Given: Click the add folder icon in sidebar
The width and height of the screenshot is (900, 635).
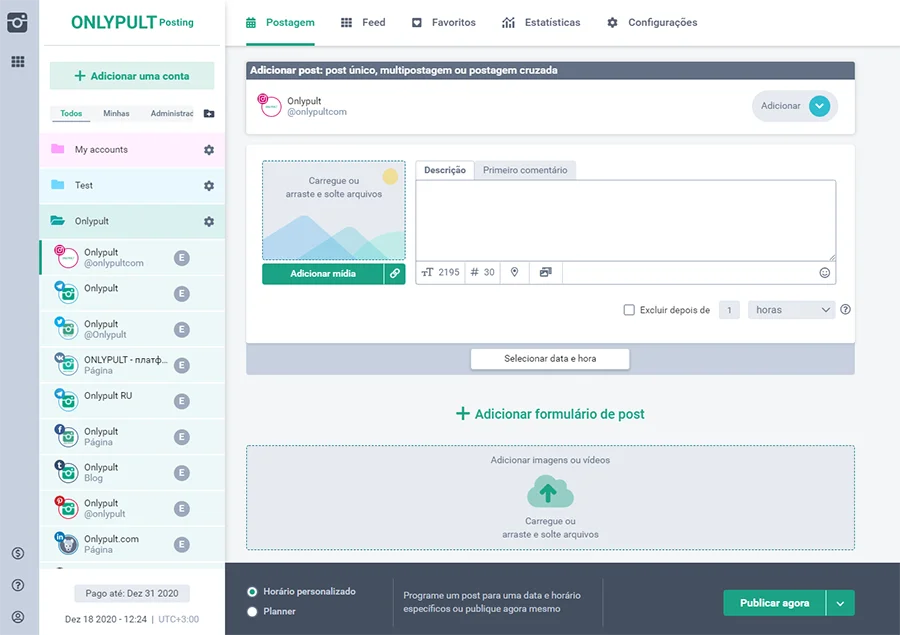Looking at the screenshot, I should 208,114.
